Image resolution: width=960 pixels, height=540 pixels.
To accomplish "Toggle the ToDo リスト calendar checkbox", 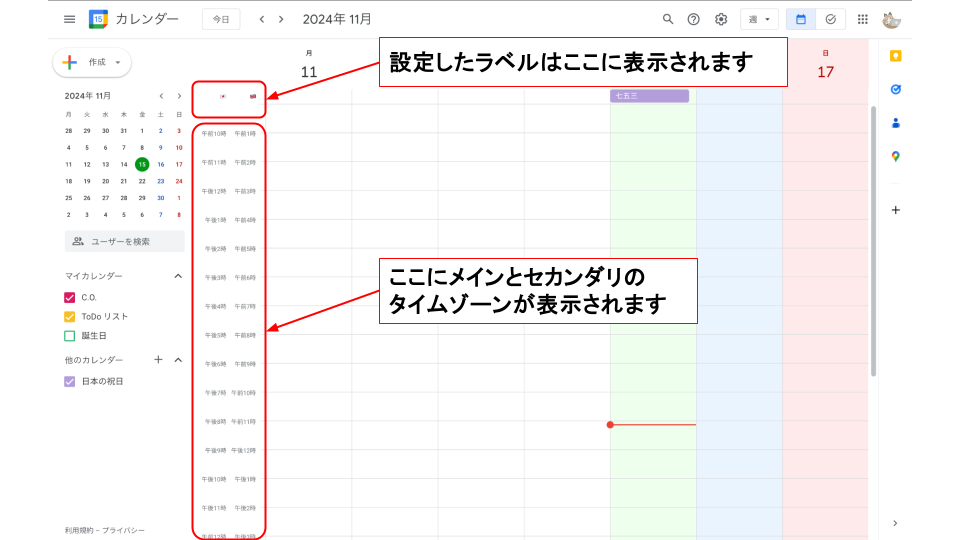I will click(x=70, y=317).
